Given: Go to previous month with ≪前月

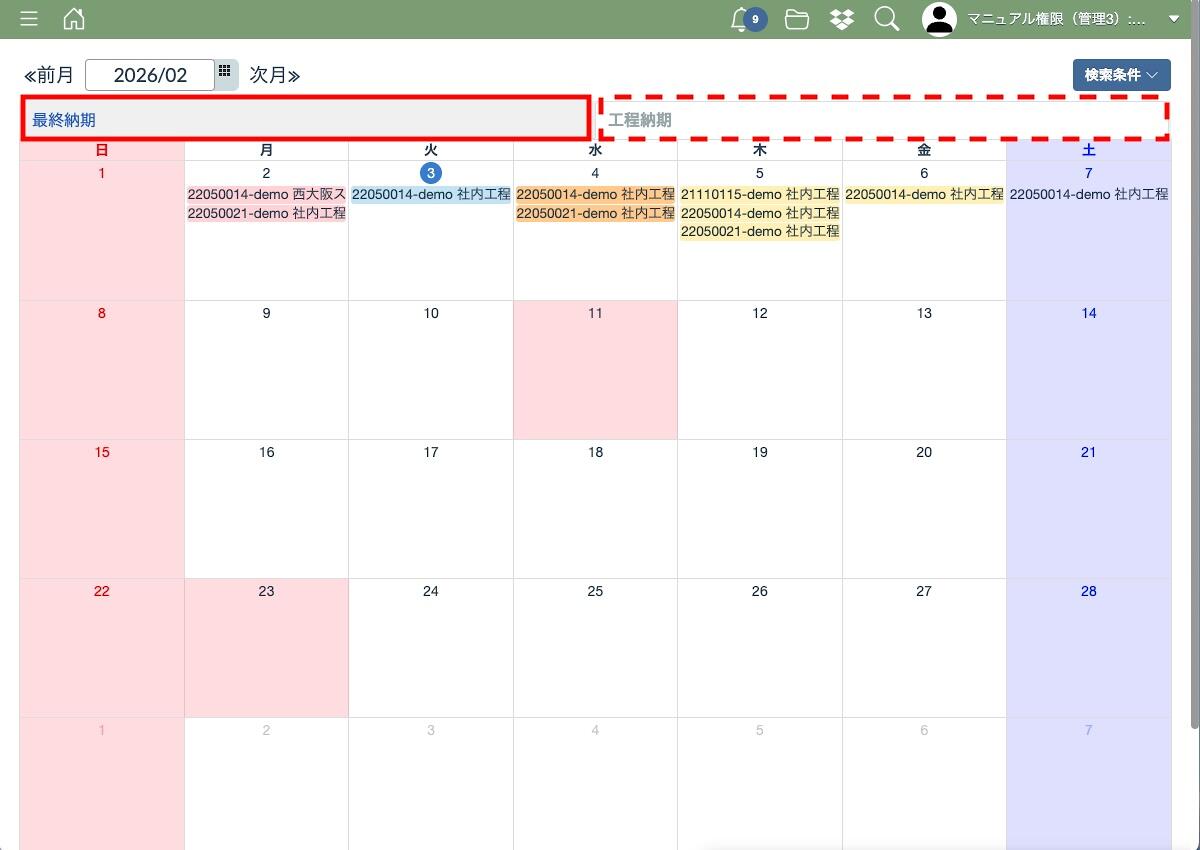Looking at the screenshot, I should pyautogui.click(x=49, y=75).
